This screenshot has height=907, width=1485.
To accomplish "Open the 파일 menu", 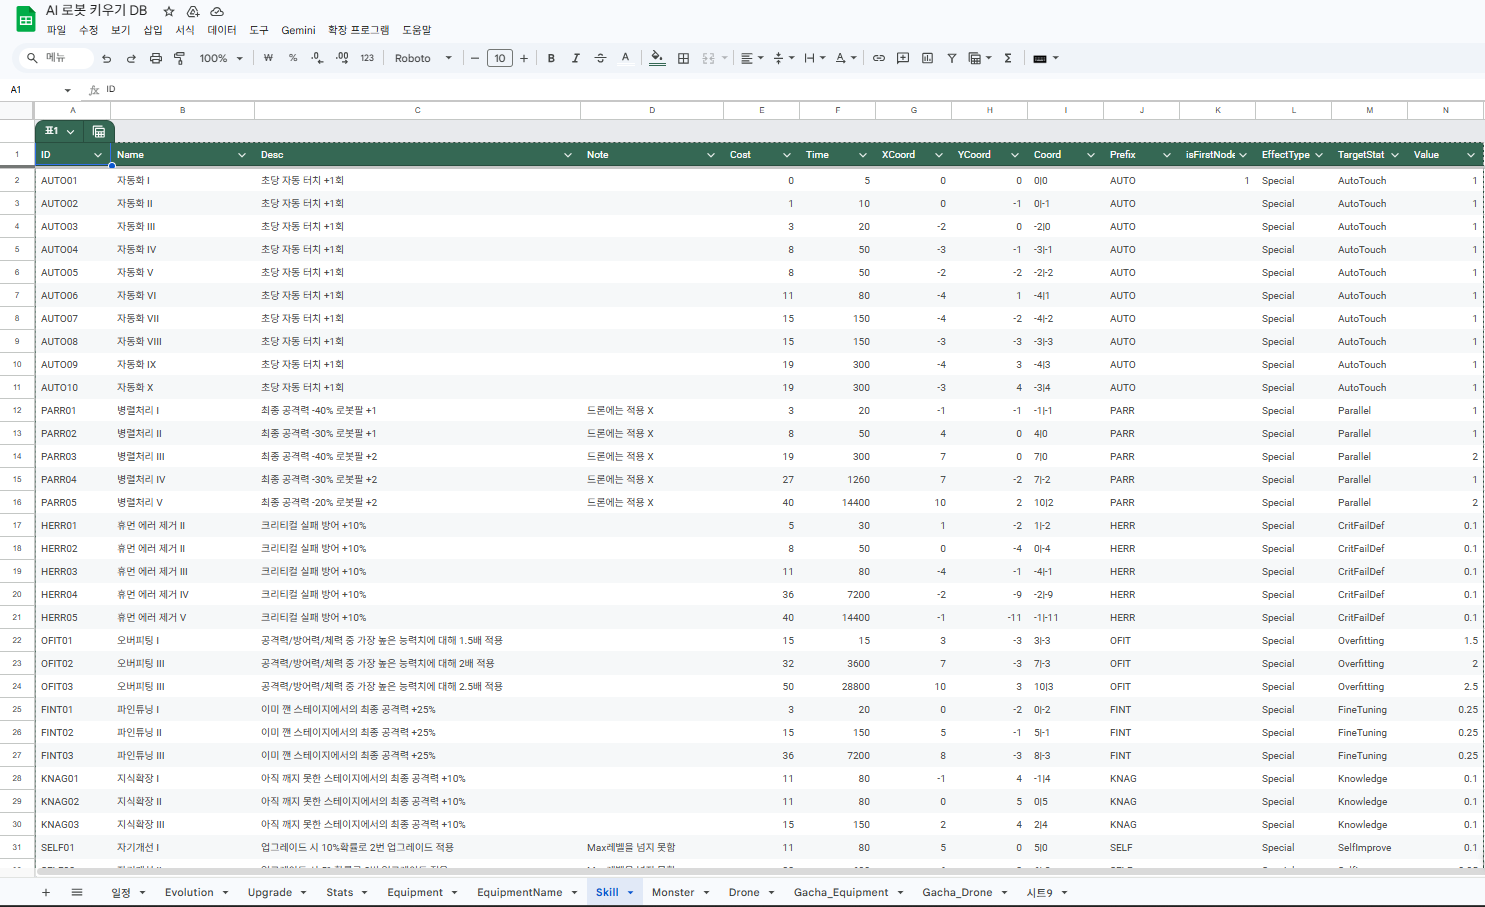I will click(56, 30).
